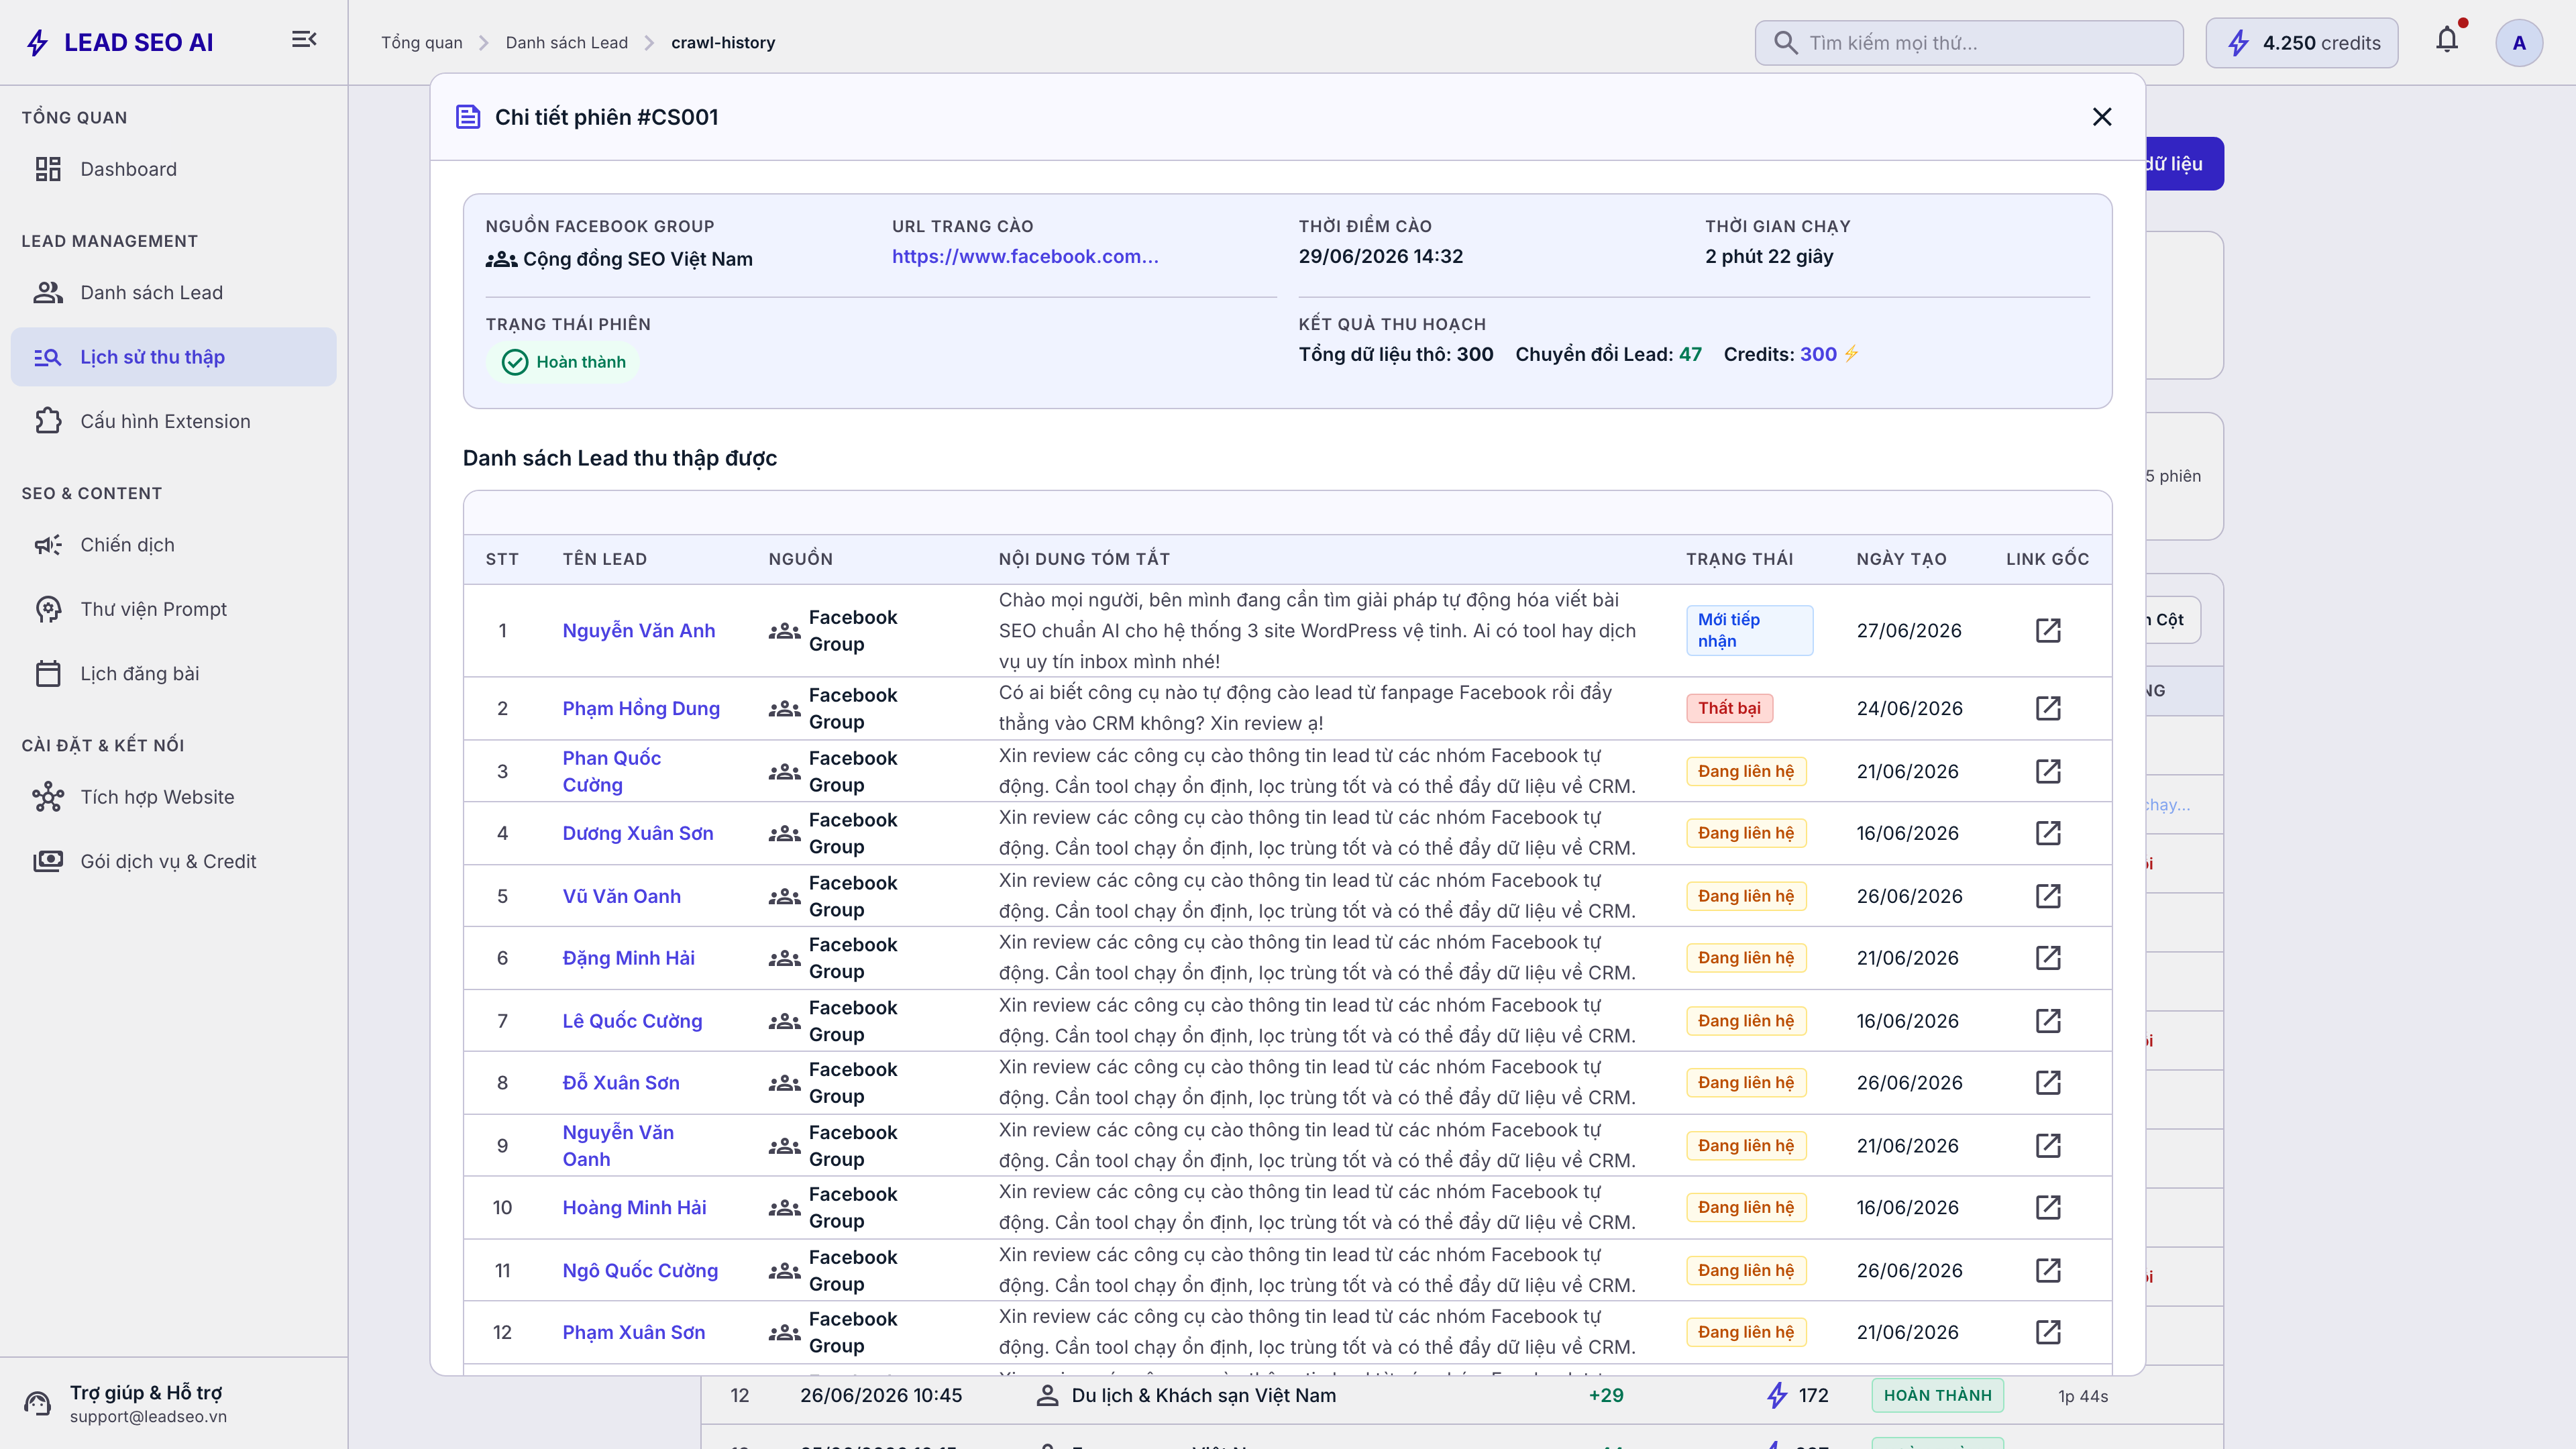Open original link for Đặng Minh Hải
Screen dimensions: 2576x1449
(x=2048, y=958)
